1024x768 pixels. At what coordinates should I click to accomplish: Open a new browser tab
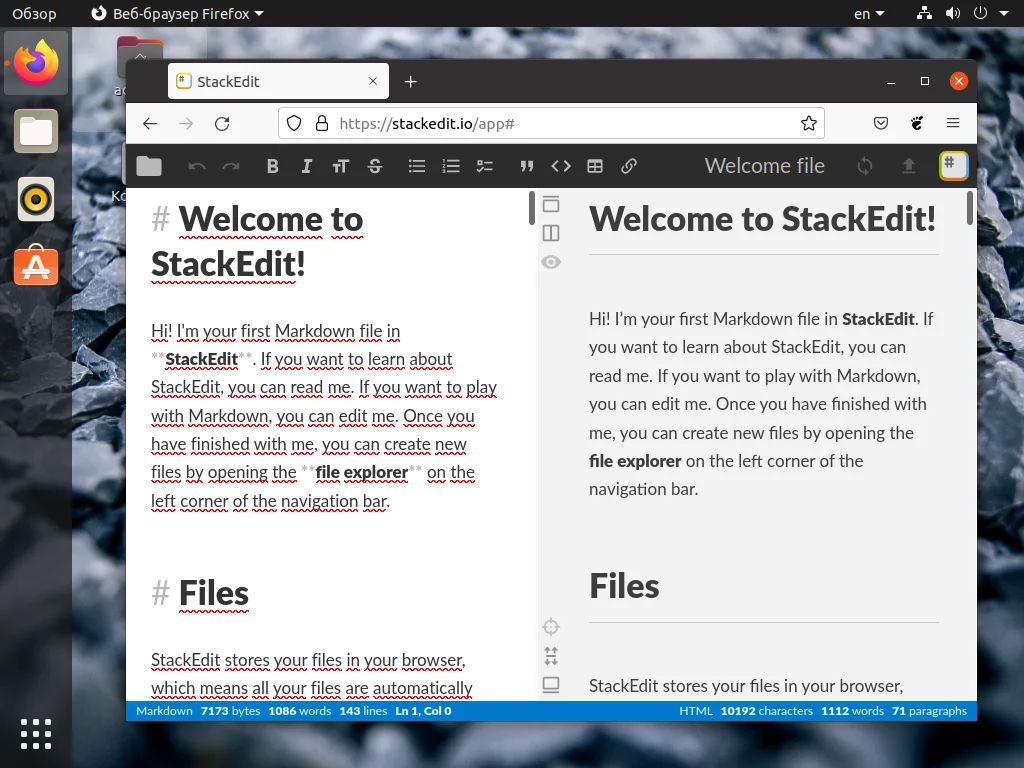(x=410, y=81)
